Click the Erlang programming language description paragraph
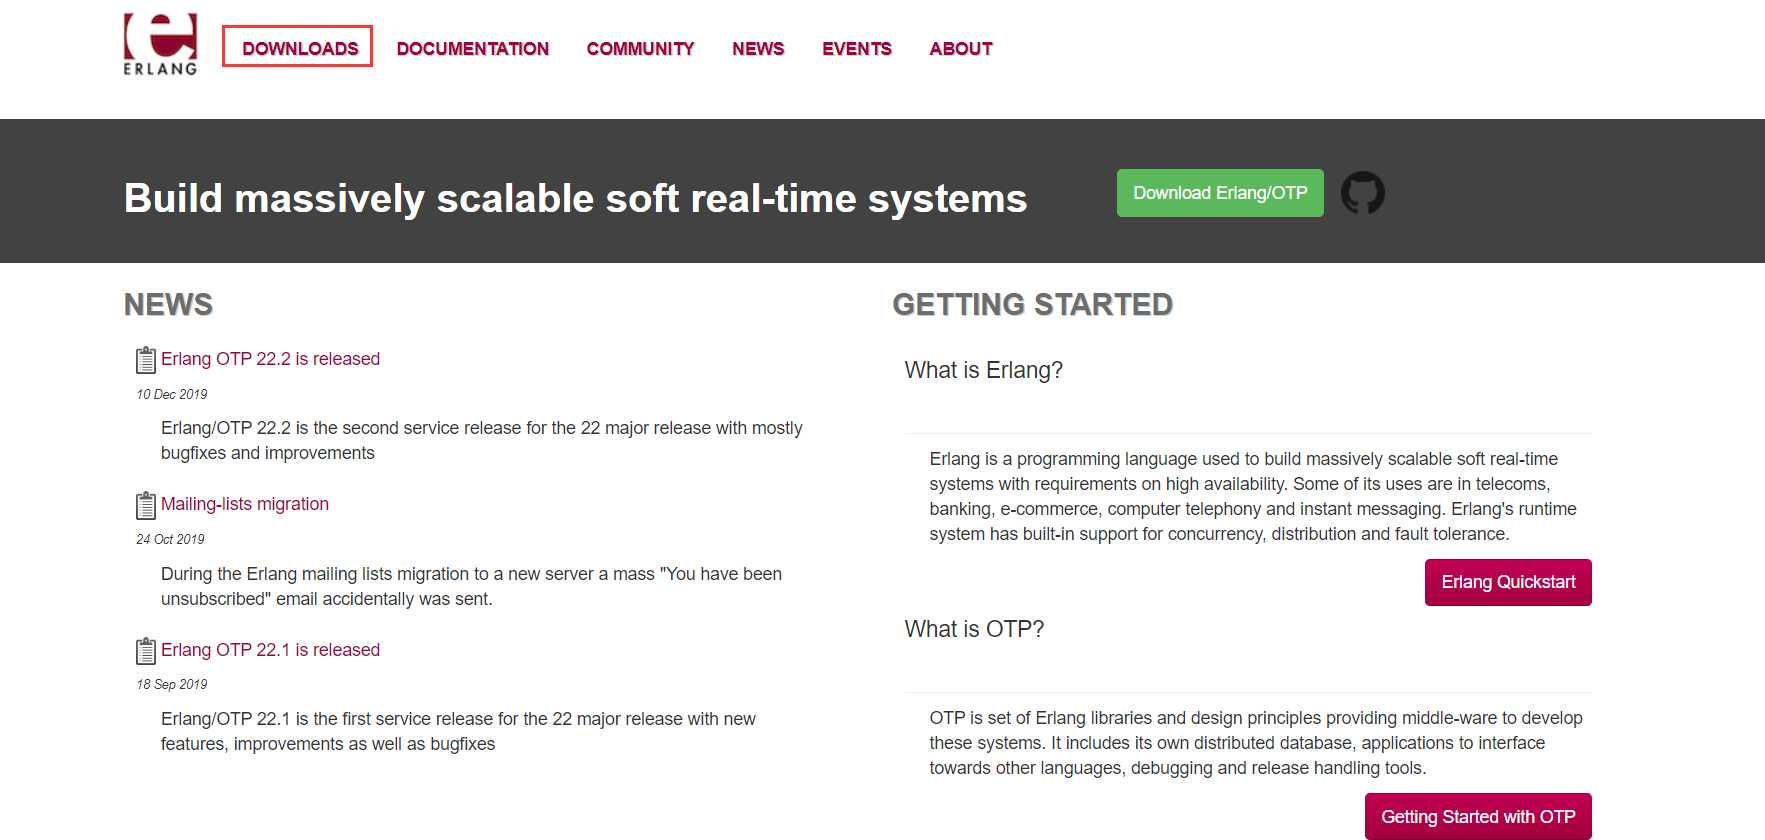This screenshot has width=1765, height=840. pyautogui.click(x=1253, y=496)
